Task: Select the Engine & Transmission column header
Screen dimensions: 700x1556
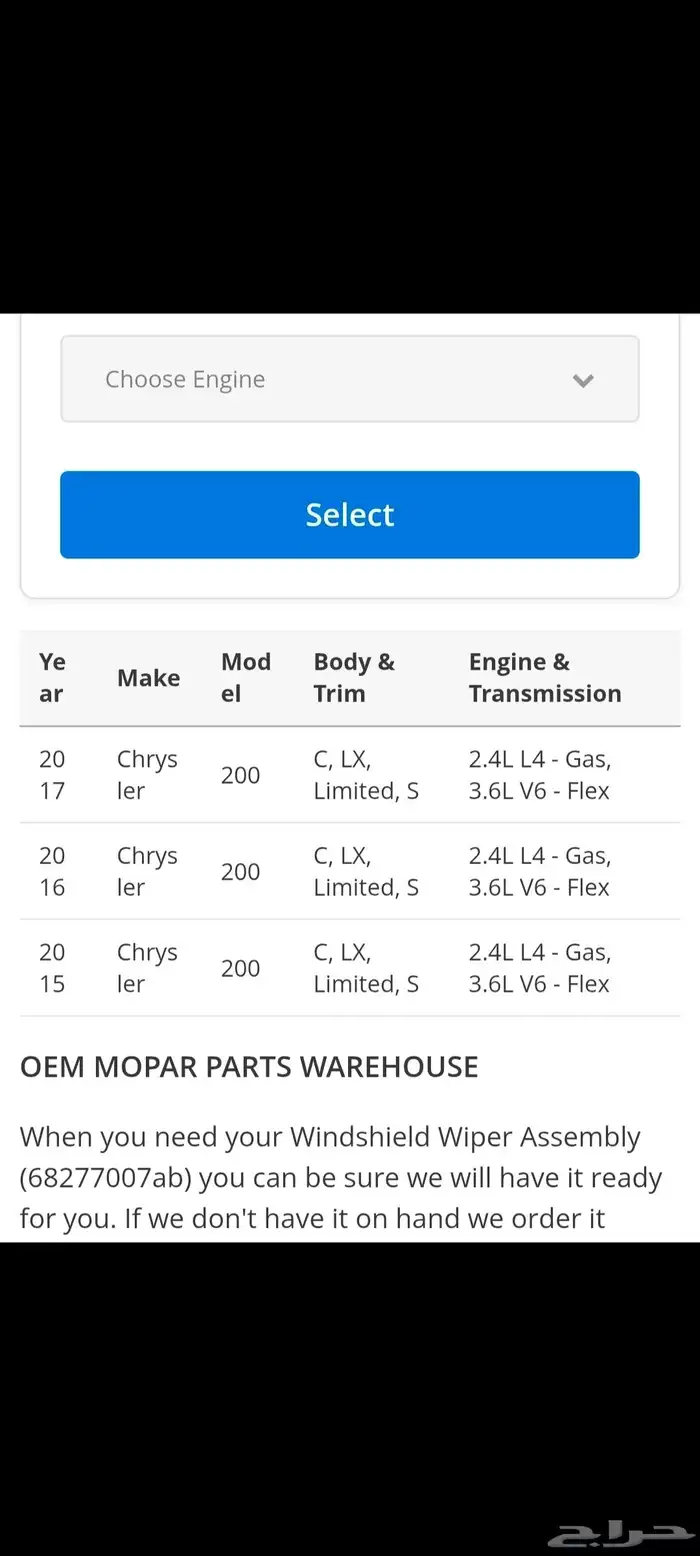Action: [545, 677]
